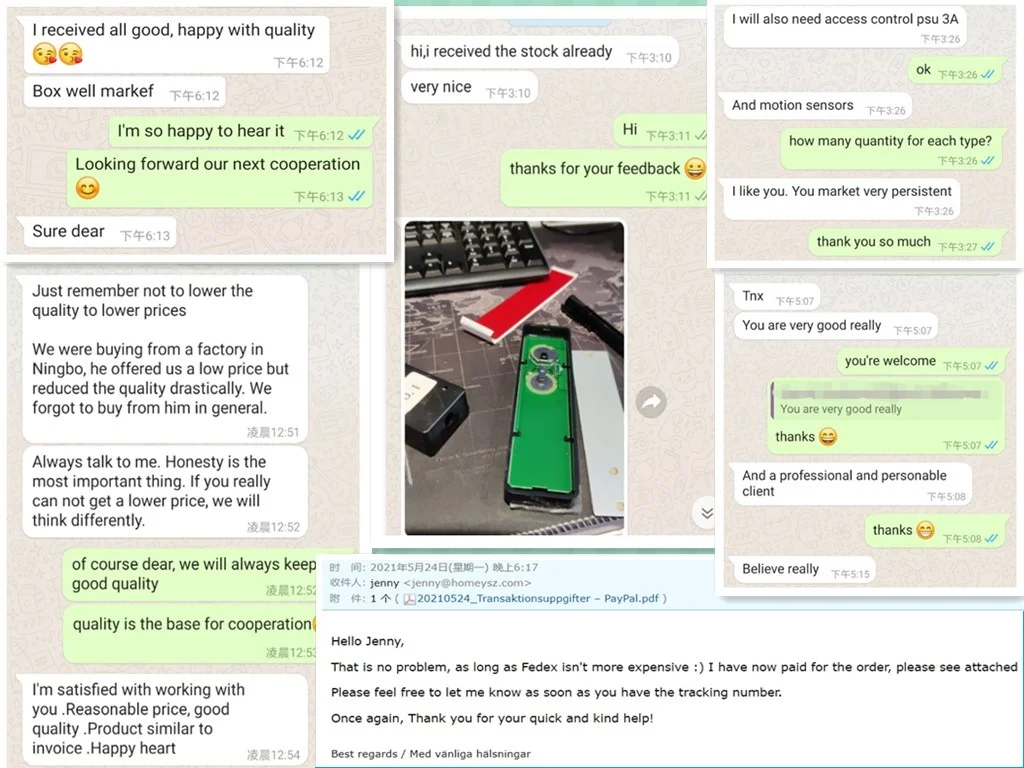Tap the forward arrow beside the photo

pyautogui.click(x=651, y=402)
